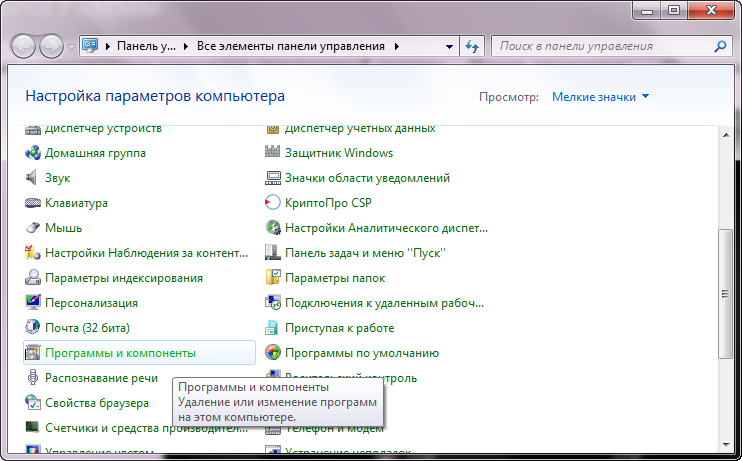
Task: Open Защитник Windows link
Action: point(339,153)
